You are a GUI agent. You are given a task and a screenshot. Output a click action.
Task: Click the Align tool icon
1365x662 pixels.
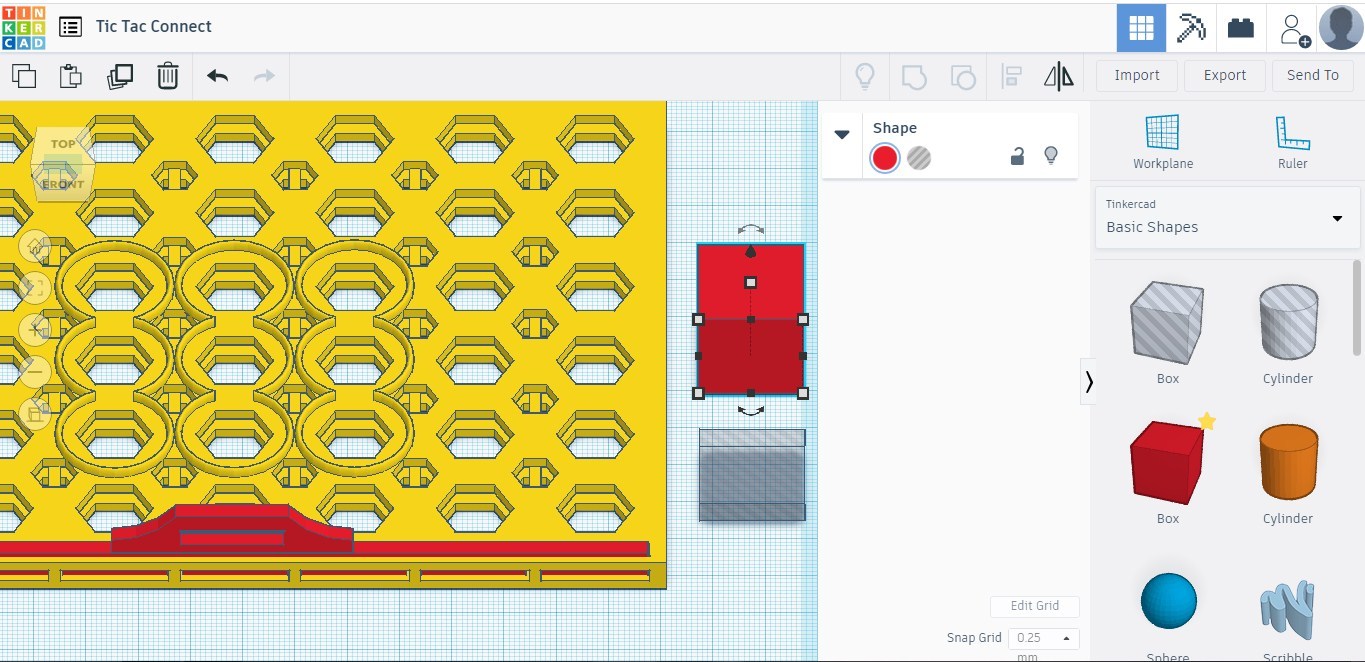[1011, 76]
